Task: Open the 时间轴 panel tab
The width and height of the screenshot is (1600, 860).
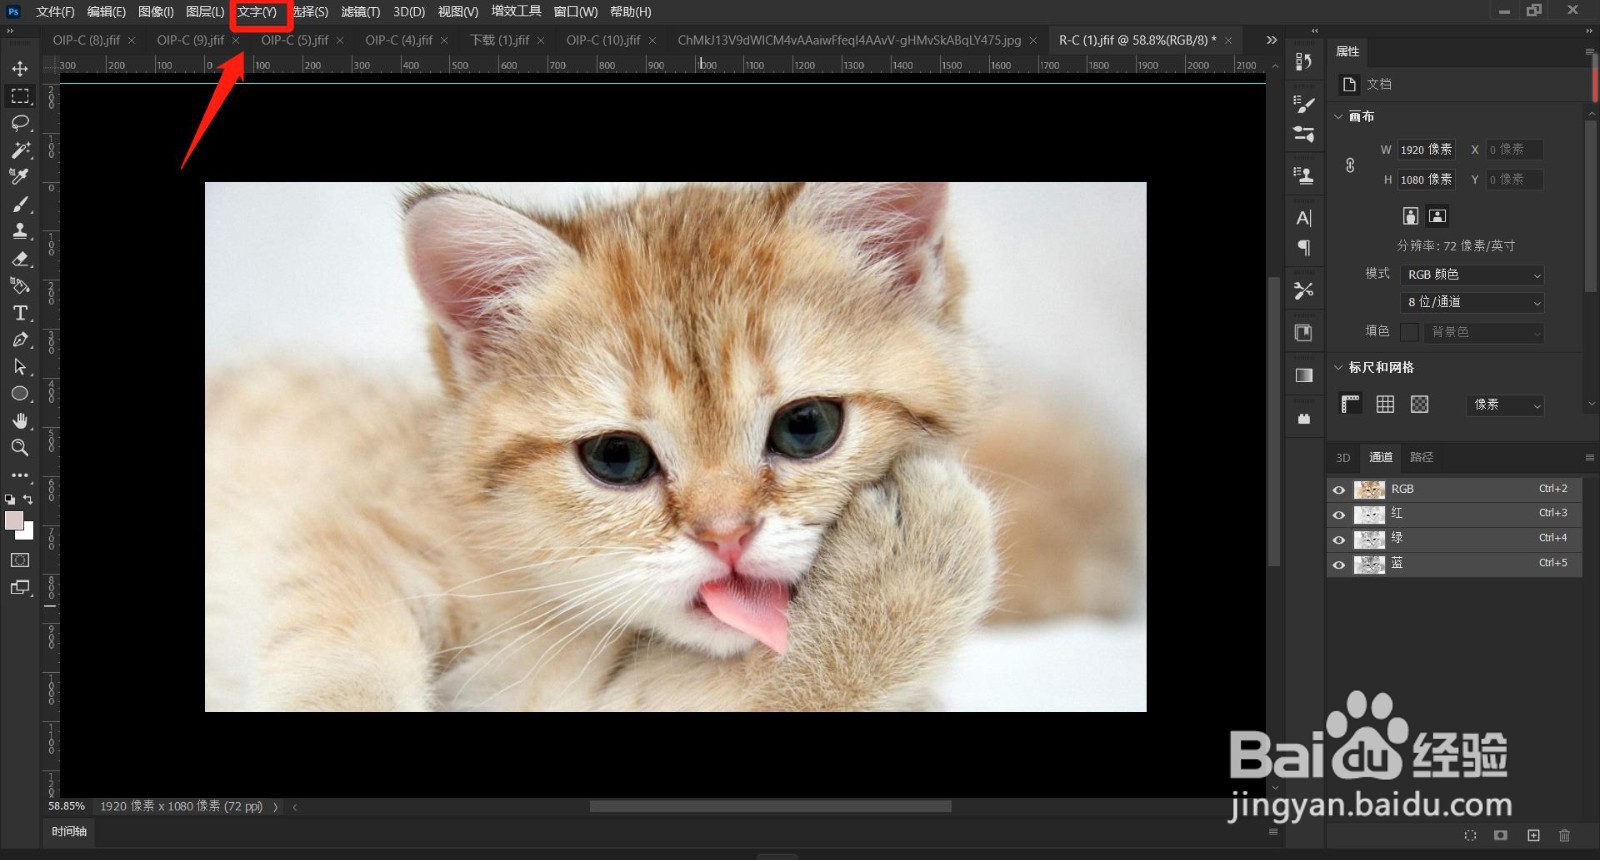Action: (x=69, y=831)
